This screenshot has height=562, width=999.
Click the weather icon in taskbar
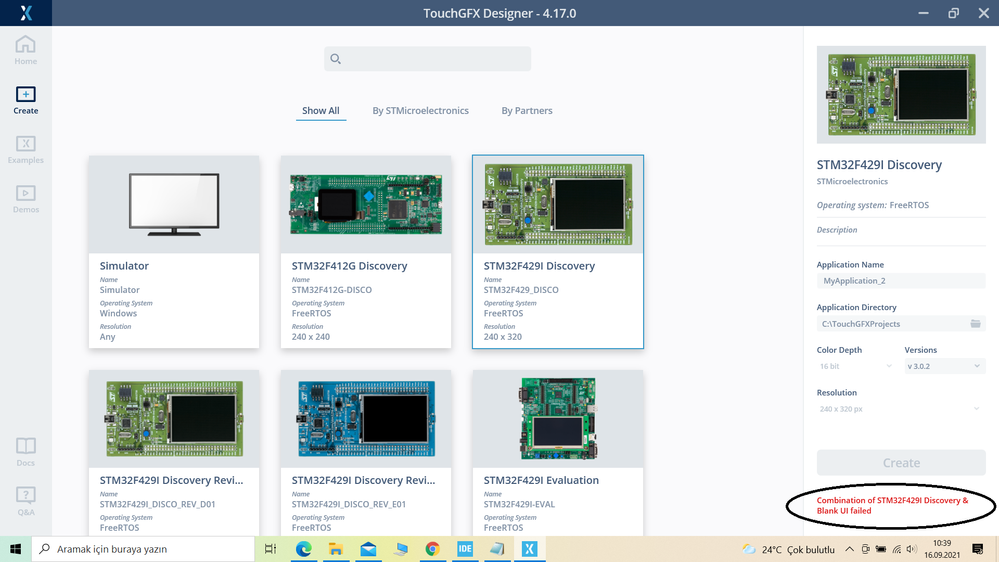749,549
